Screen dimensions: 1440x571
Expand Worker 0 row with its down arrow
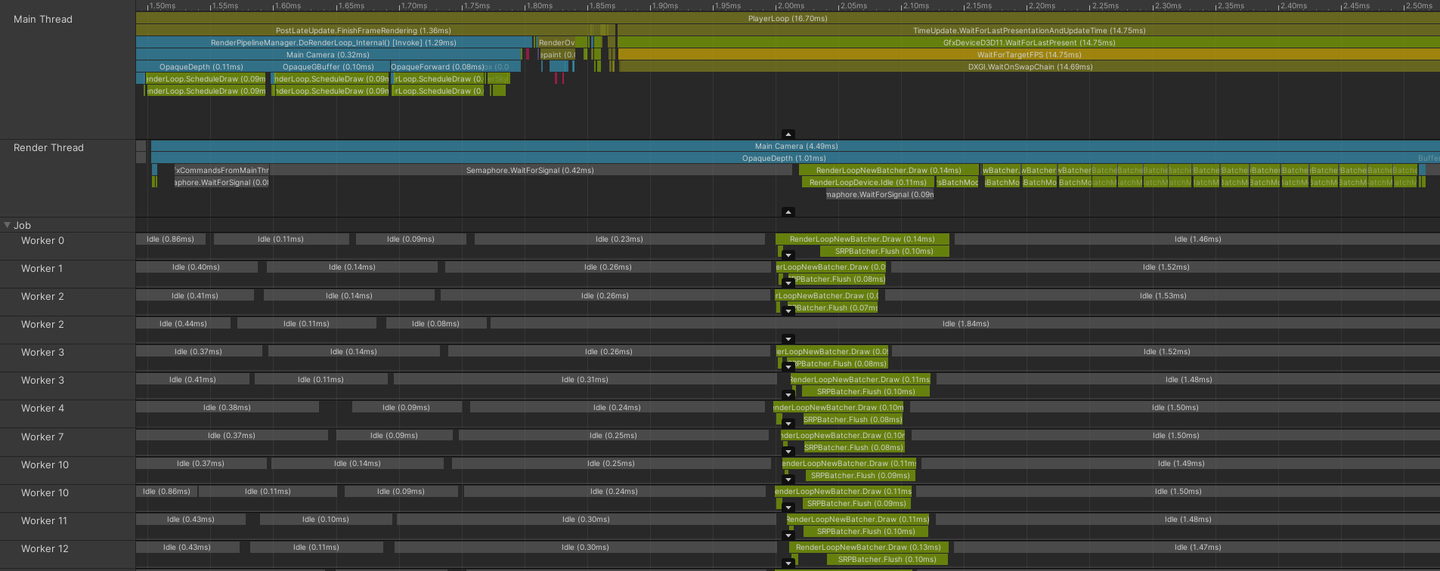pyautogui.click(x=788, y=255)
